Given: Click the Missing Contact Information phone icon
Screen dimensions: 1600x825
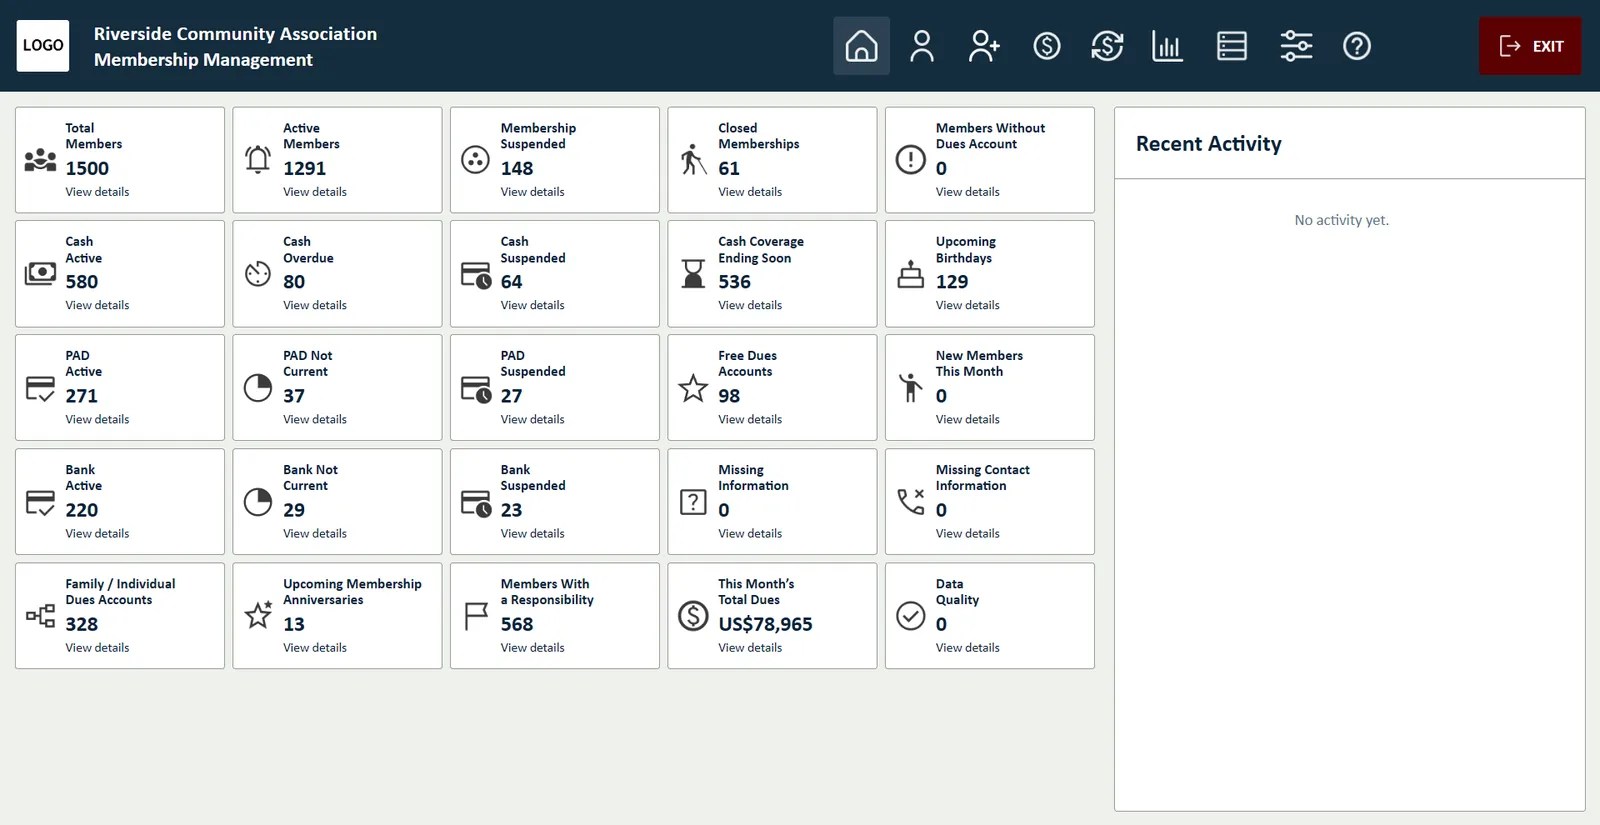Looking at the screenshot, I should tap(911, 502).
